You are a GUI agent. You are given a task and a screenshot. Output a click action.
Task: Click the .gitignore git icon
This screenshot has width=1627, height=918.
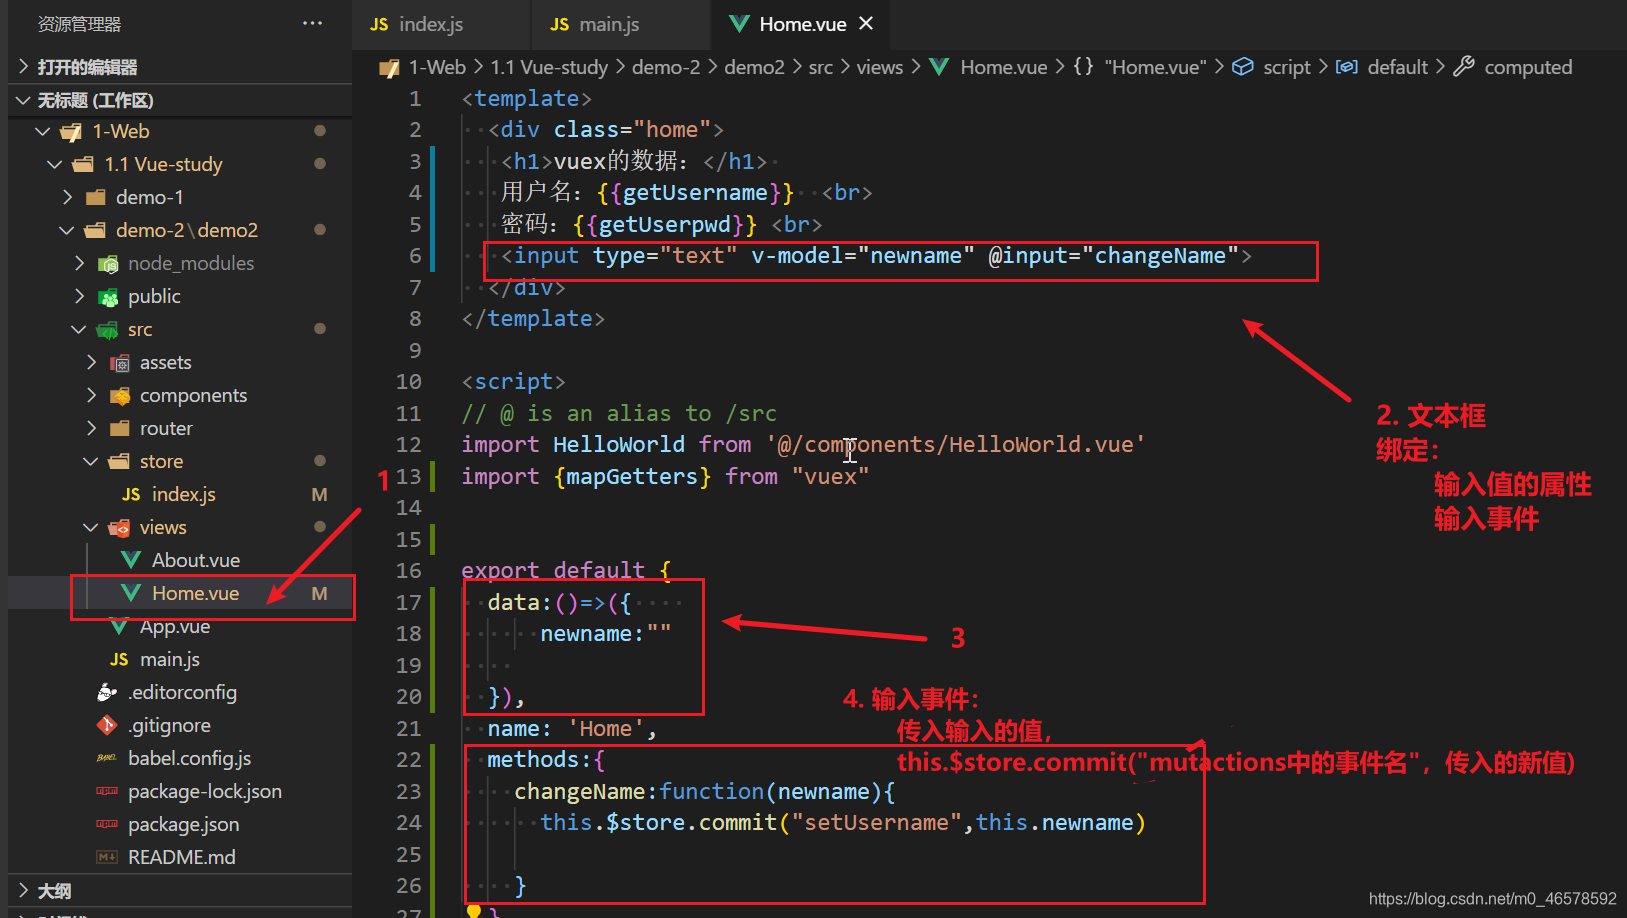[x=107, y=725]
